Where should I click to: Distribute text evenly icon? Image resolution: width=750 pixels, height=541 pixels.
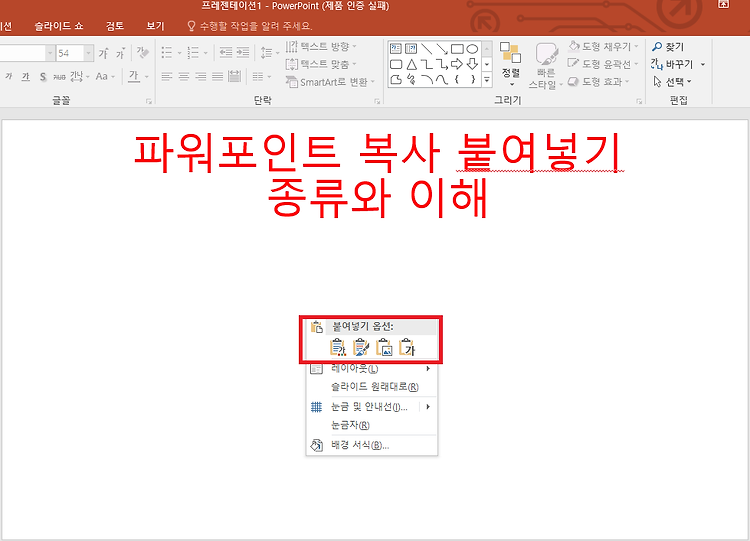(234, 77)
